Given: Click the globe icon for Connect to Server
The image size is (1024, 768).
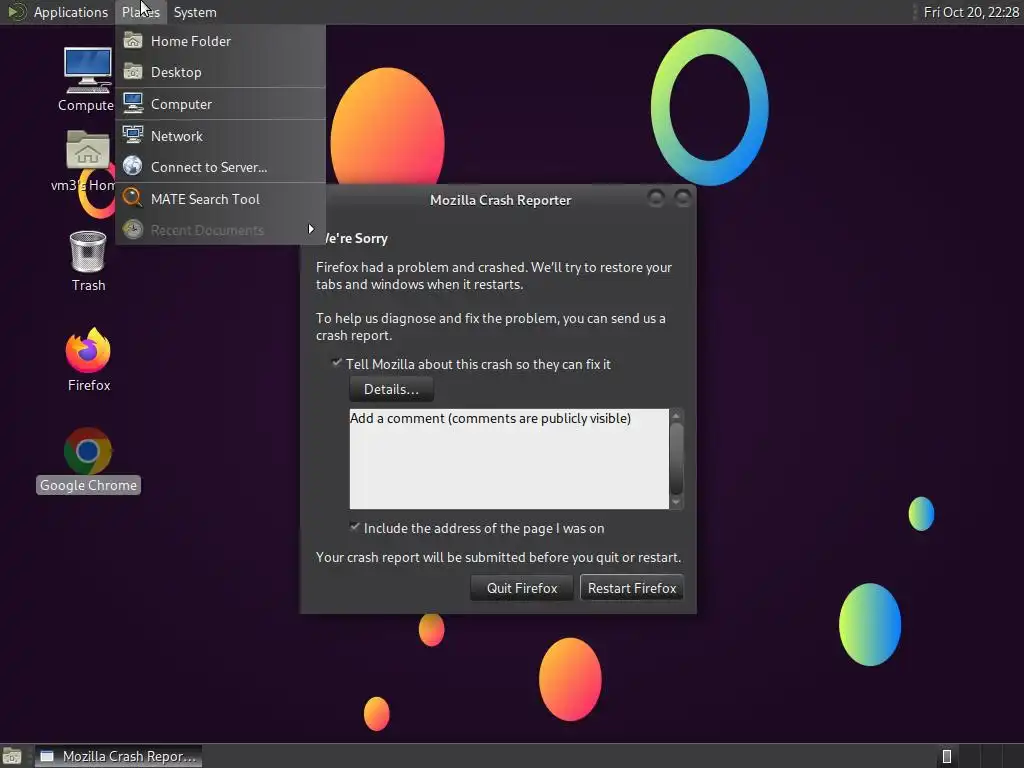Looking at the screenshot, I should 133,166.
